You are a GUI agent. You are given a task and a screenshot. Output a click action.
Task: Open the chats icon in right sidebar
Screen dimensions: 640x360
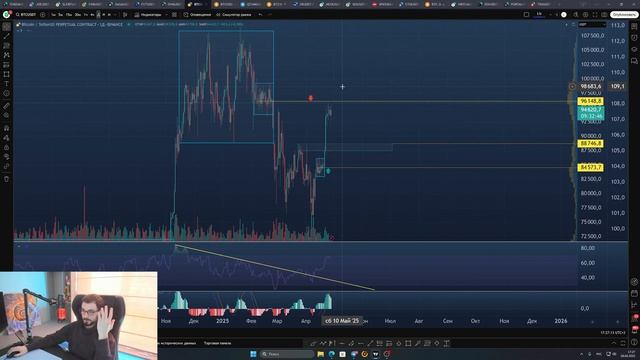(634, 61)
